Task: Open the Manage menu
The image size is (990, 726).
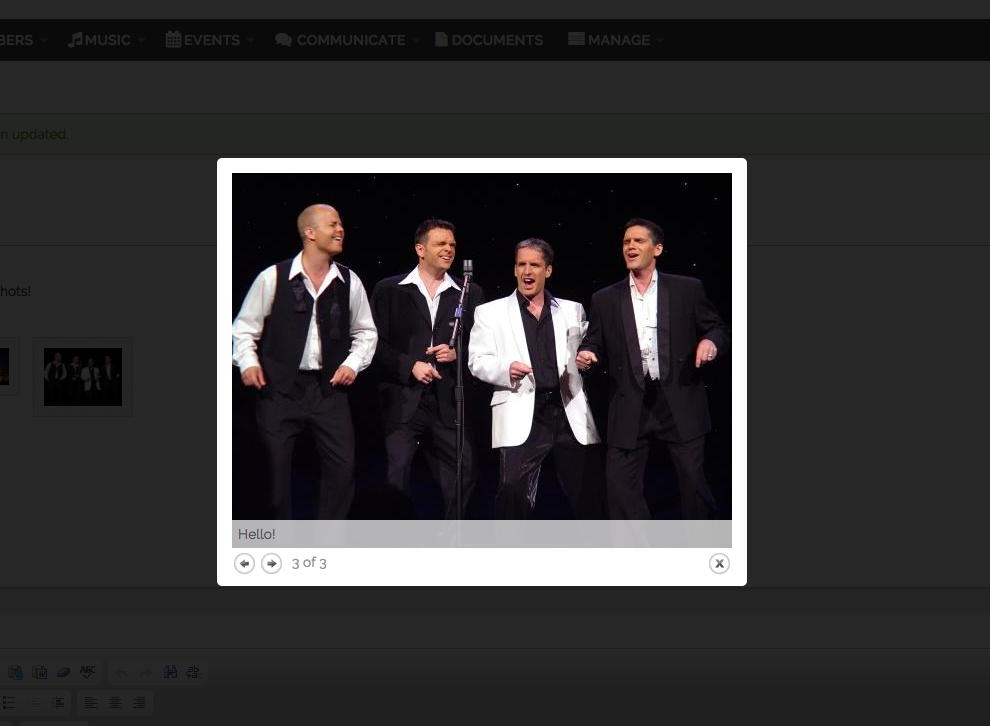Action: (x=609, y=40)
